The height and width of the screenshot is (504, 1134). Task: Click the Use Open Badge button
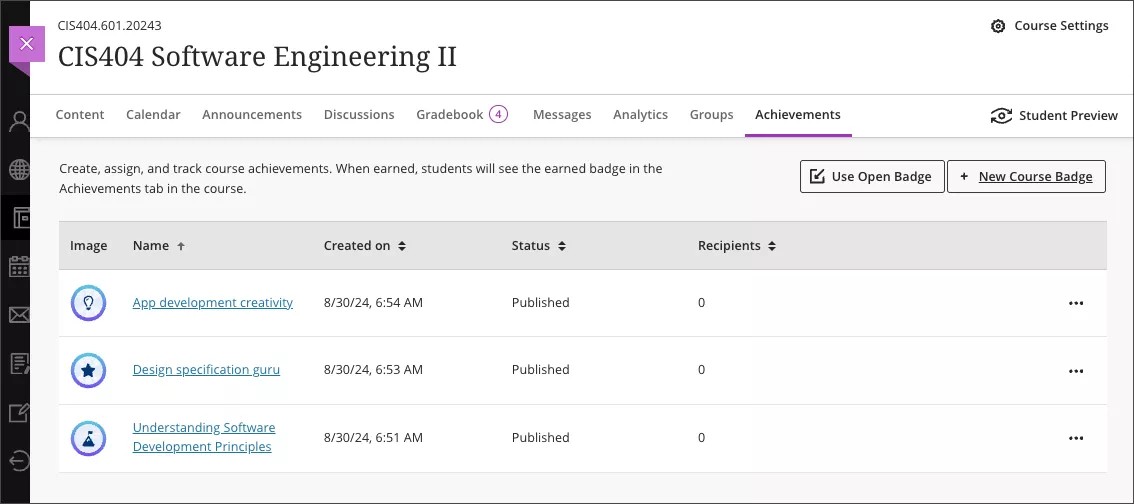coord(871,177)
